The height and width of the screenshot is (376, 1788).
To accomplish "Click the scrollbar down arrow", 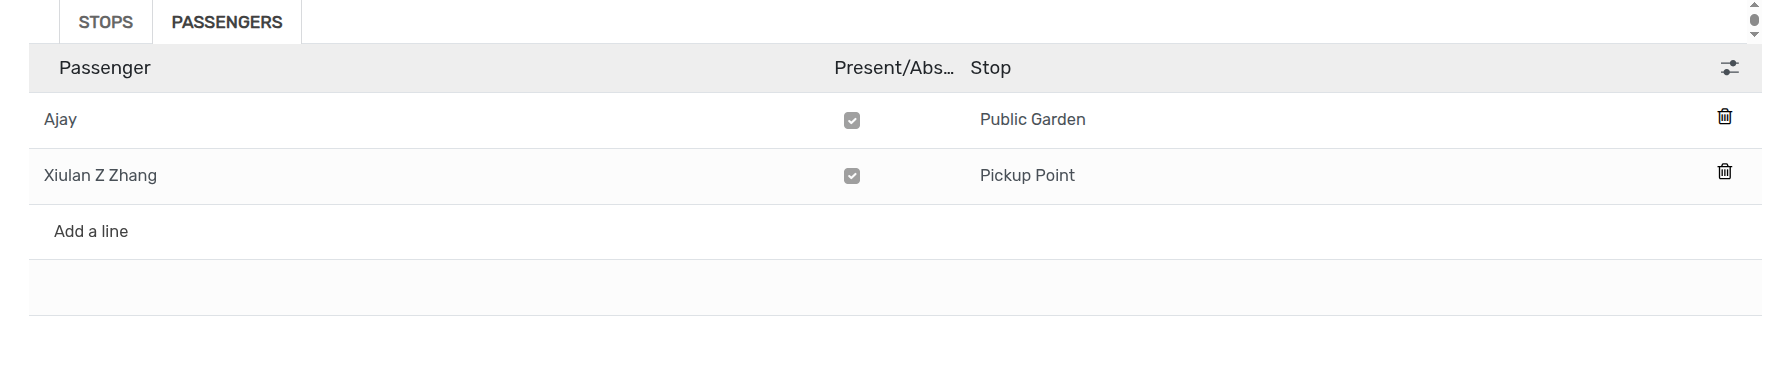I will coord(1754,35).
